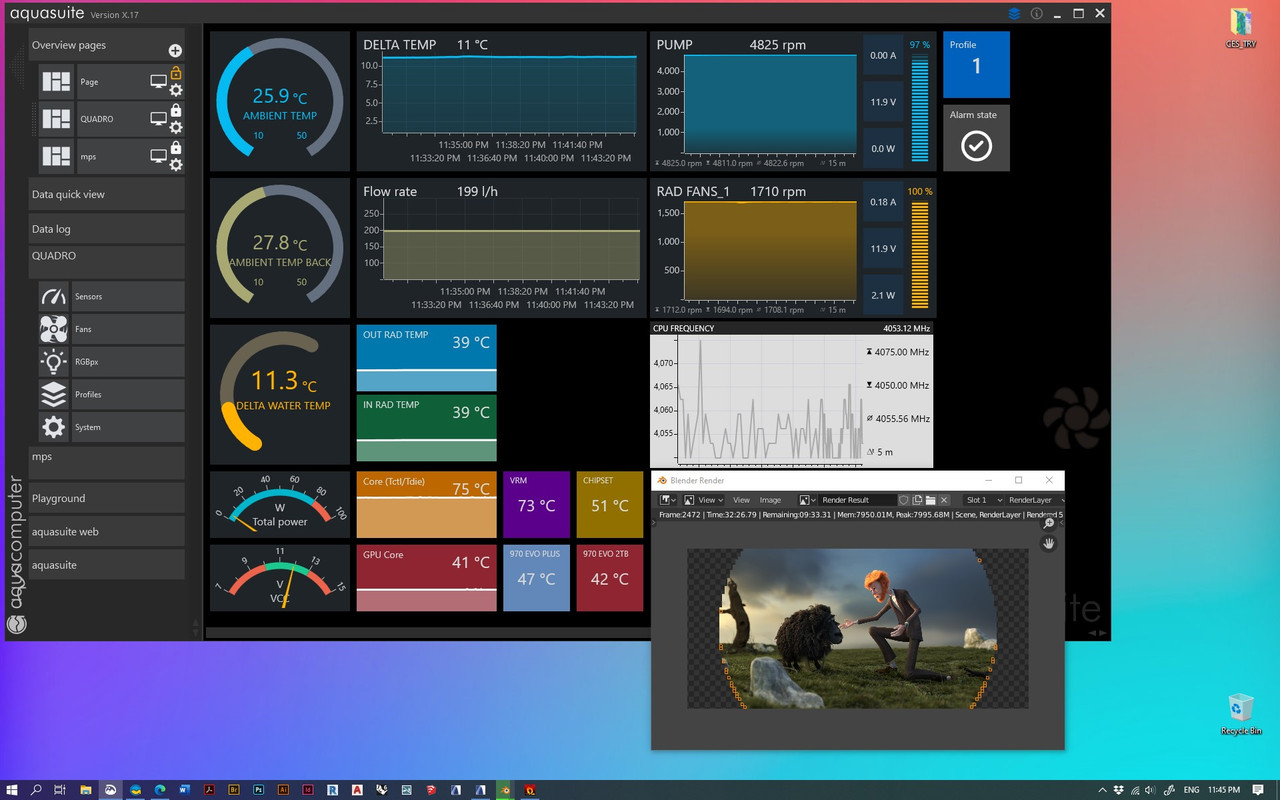Toggle fake user shield for Render Result
Screen dimensions: 1280x800
[x=904, y=500]
